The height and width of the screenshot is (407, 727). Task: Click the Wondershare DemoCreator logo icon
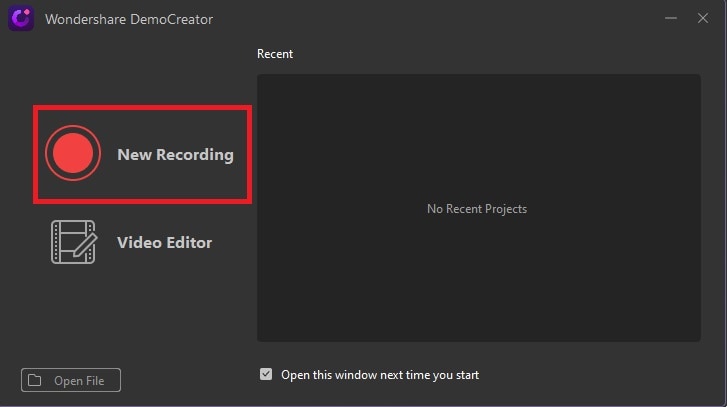(x=21, y=19)
